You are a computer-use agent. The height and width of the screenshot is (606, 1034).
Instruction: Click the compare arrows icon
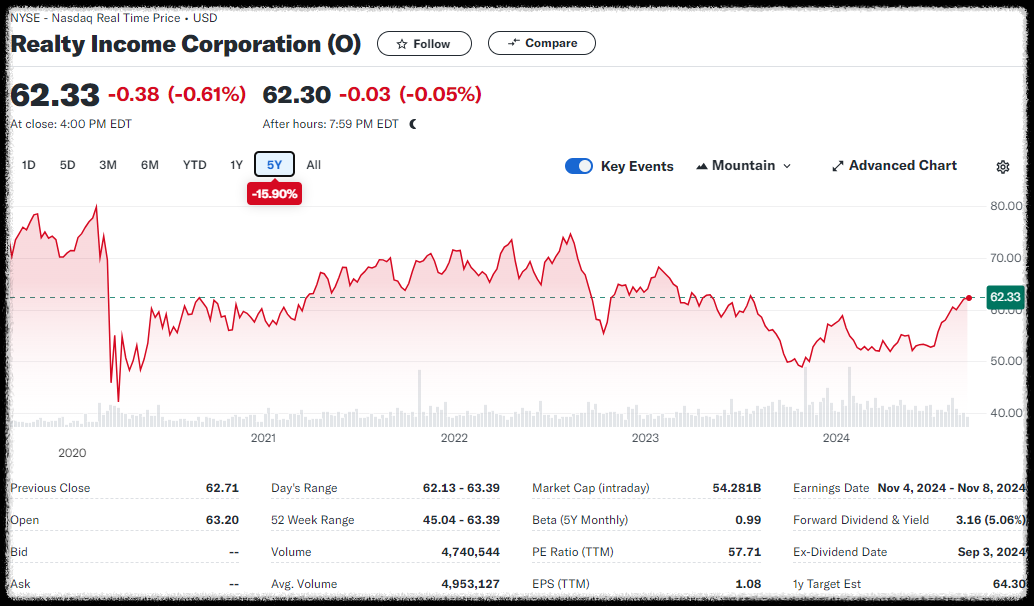tap(514, 43)
